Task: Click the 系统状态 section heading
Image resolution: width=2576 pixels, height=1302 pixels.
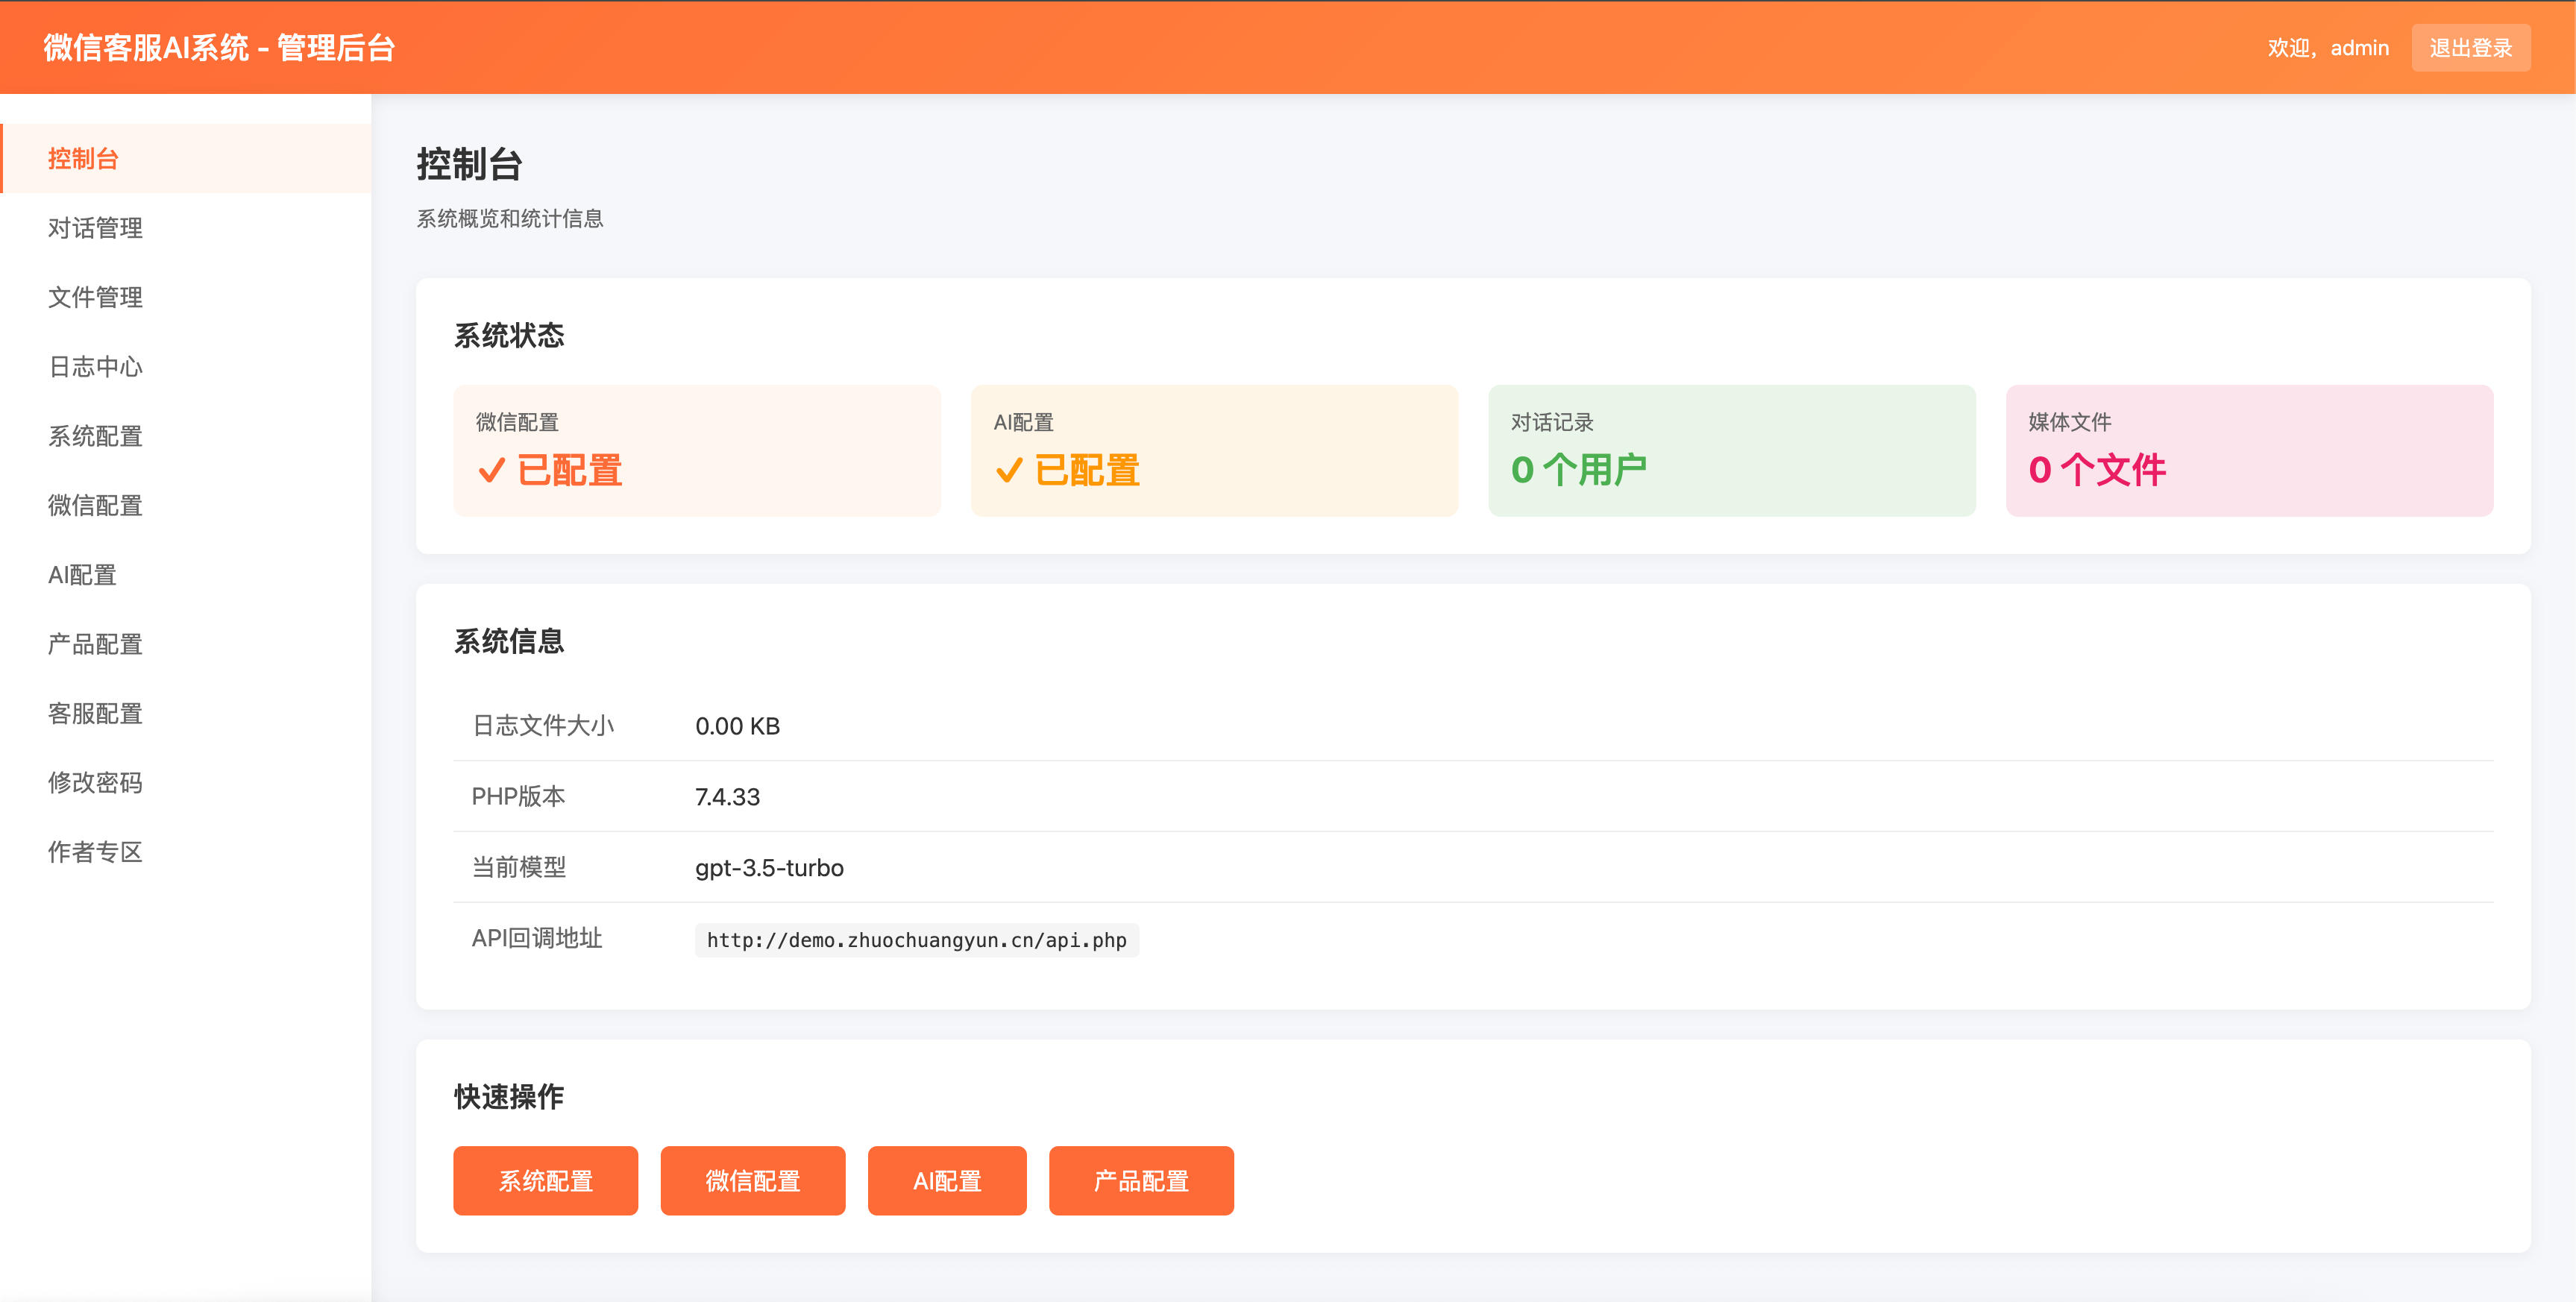Action: (509, 335)
